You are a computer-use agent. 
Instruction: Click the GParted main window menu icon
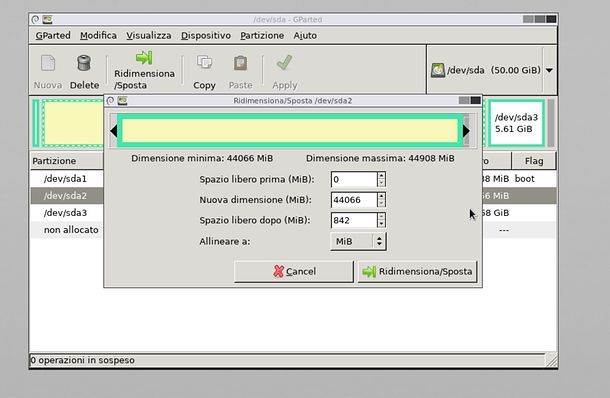tap(35, 19)
